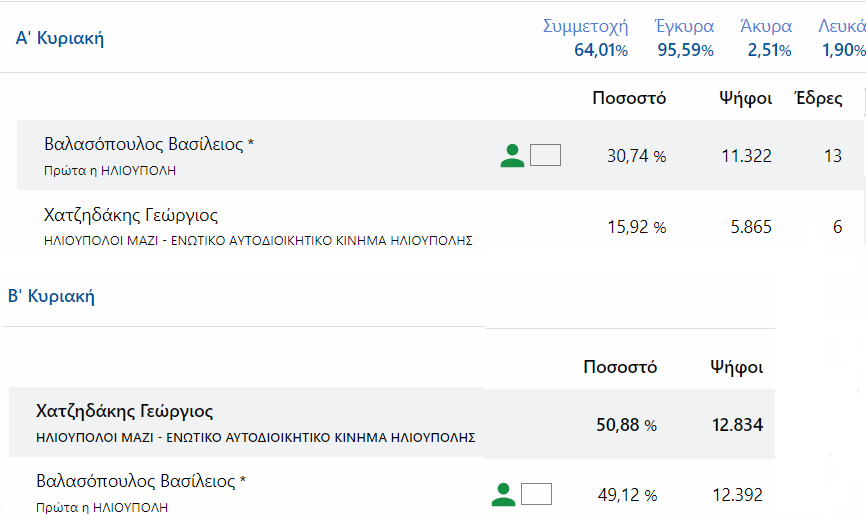This screenshot has height=520, width=866.
Task: Select the empty box beside 49,12 %
Action: 536,494
